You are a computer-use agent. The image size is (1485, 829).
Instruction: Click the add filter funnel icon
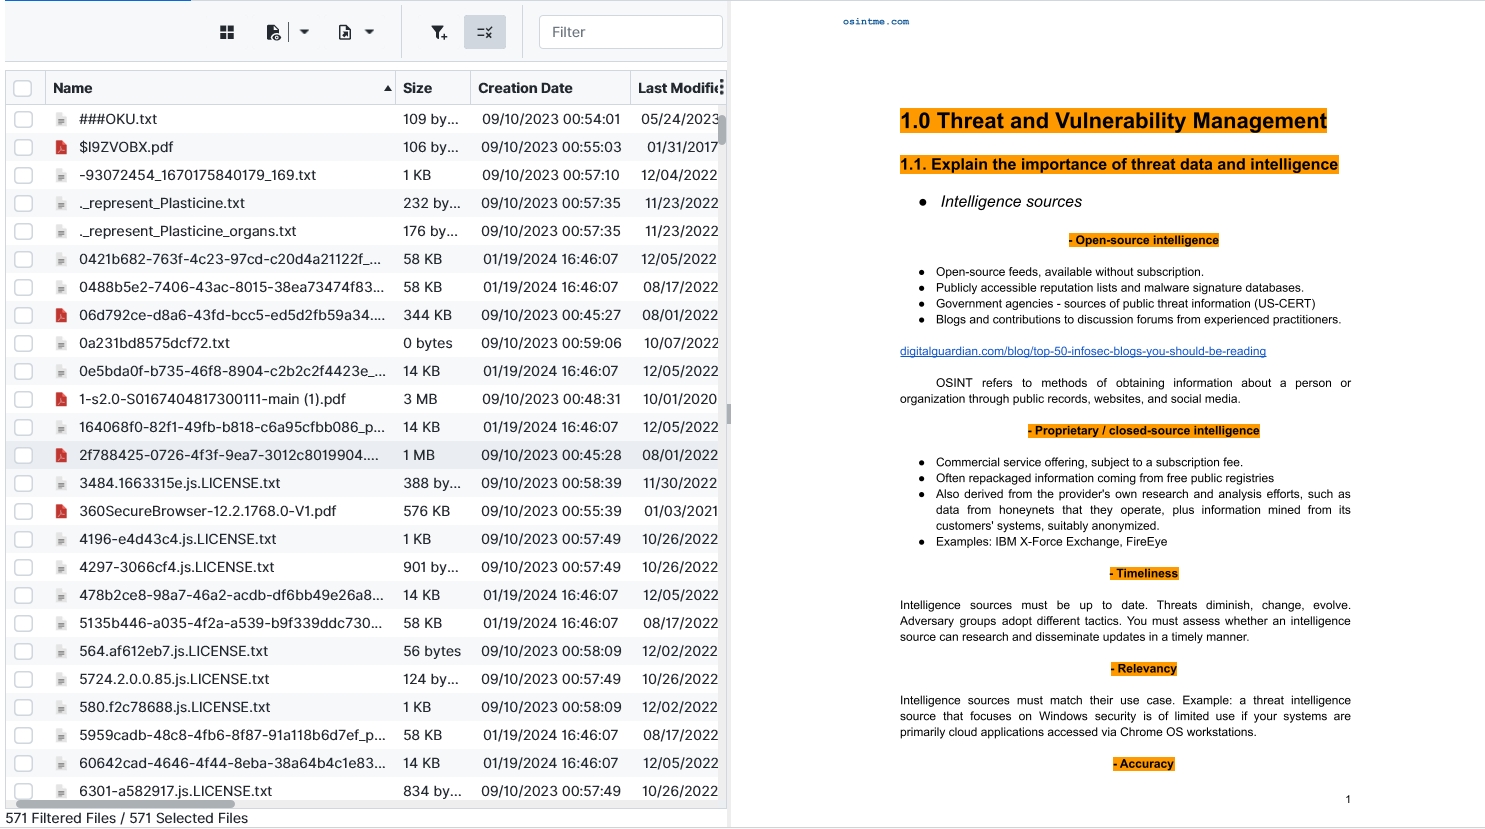(x=439, y=32)
